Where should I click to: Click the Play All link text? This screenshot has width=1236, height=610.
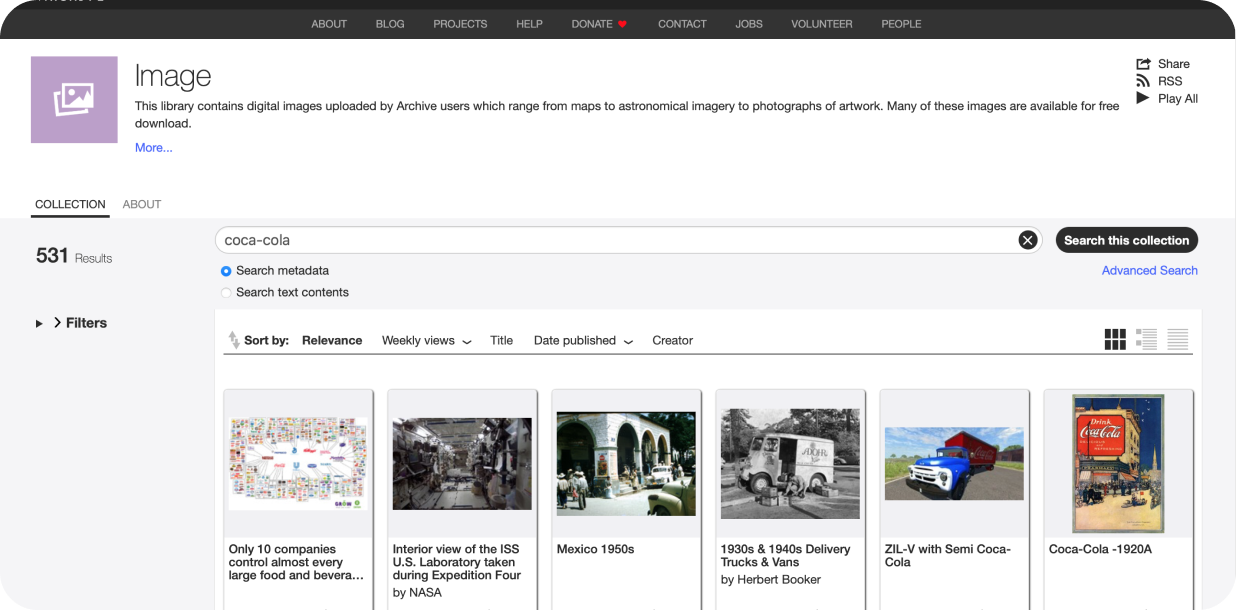[x=1178, y=98]
